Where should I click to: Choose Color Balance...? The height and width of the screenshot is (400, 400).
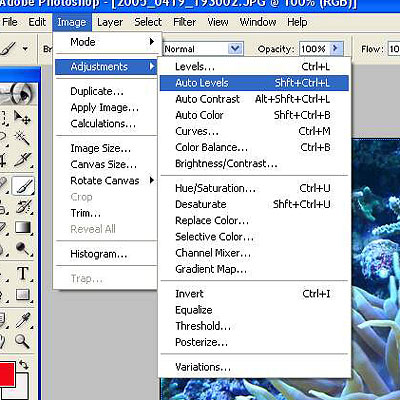(x=254, y=147)
